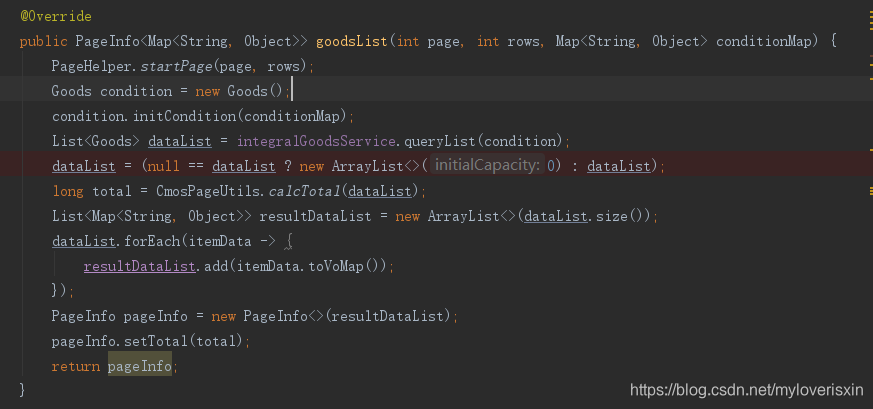The width and height of the screenshot is (873, 409).
Task: Click conditionMap argument inside initCondition call
Action: tap(291, 116)
